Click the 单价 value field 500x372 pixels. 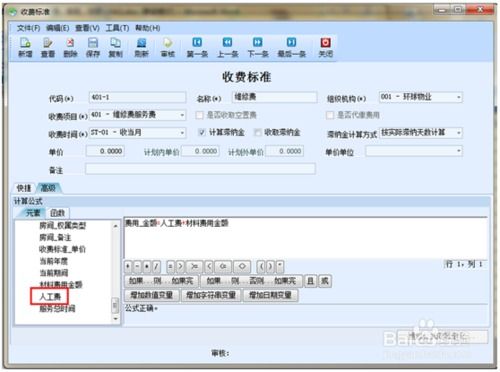coord(105,151)
